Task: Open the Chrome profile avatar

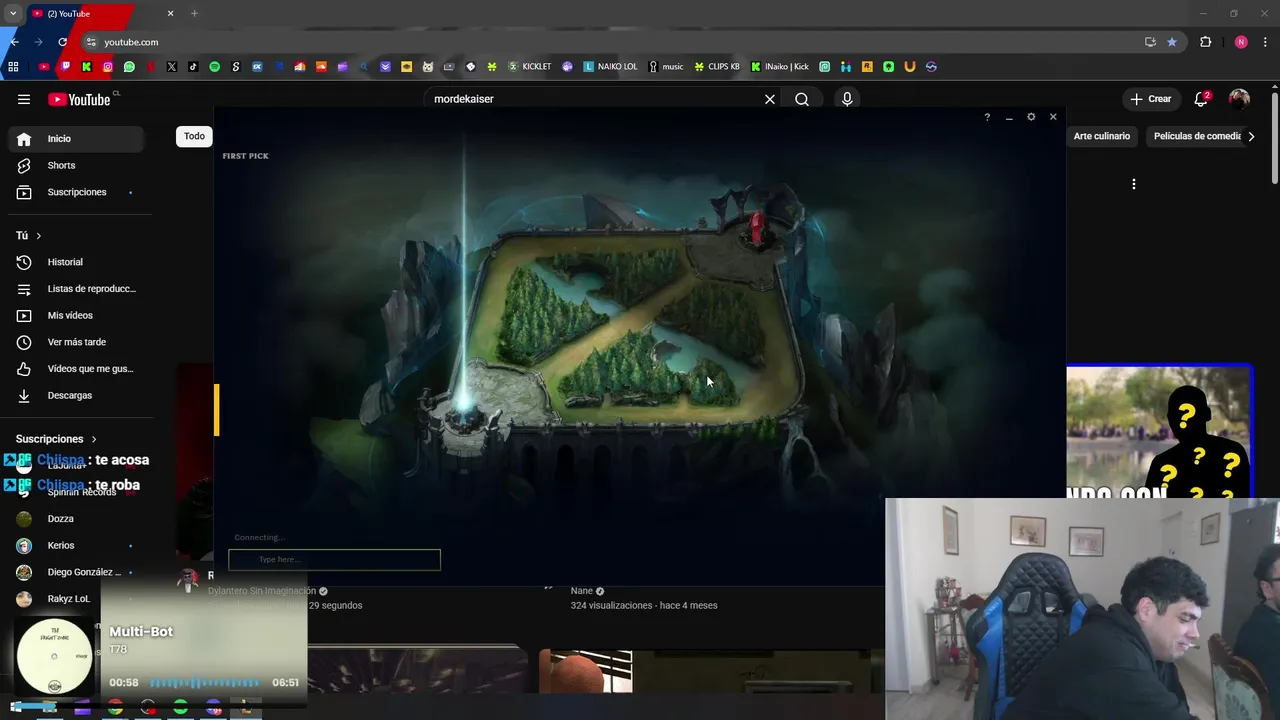Action: pyautogui.click(x=1241, y=42)
